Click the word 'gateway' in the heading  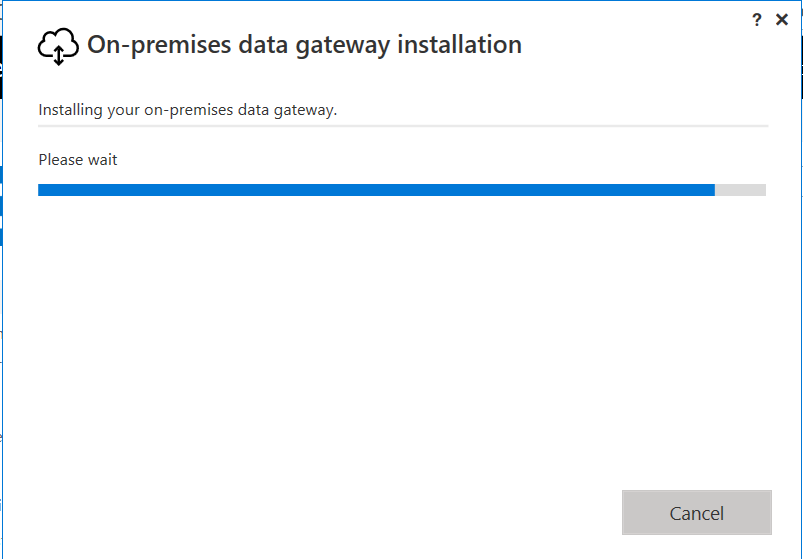click(x=343, y=46)
